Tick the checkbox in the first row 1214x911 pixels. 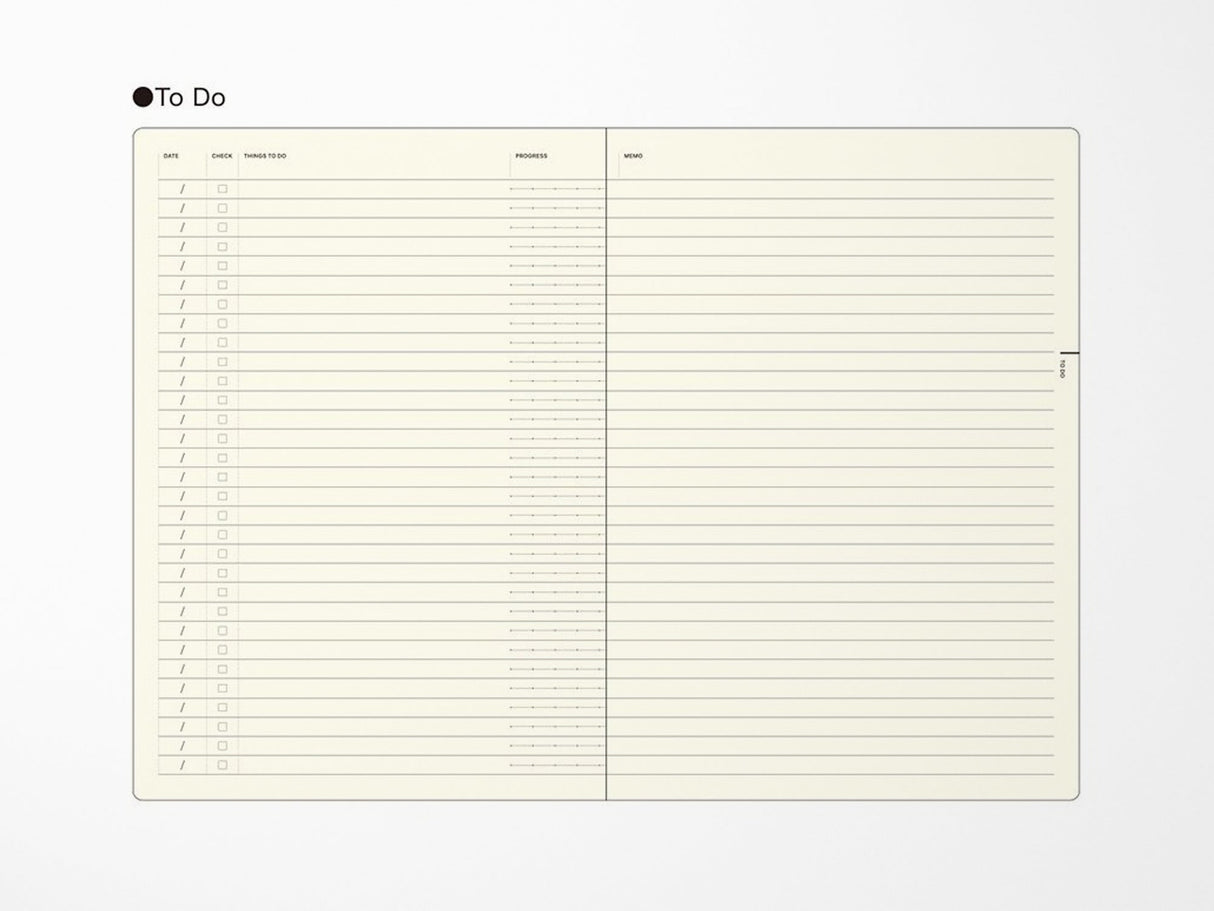(x=222, y=188)
